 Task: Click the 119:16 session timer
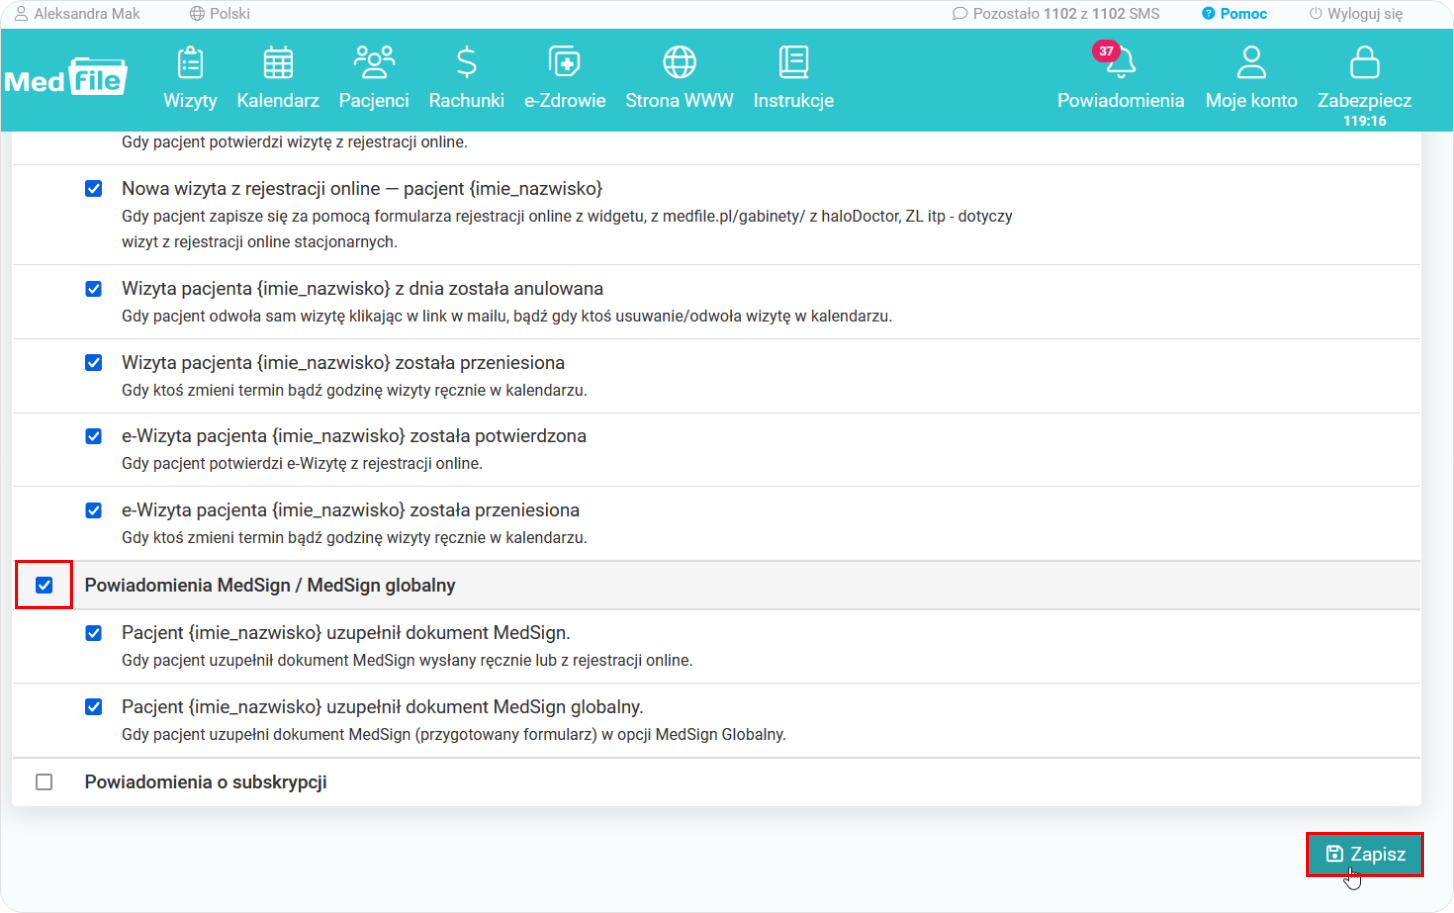1364,121
